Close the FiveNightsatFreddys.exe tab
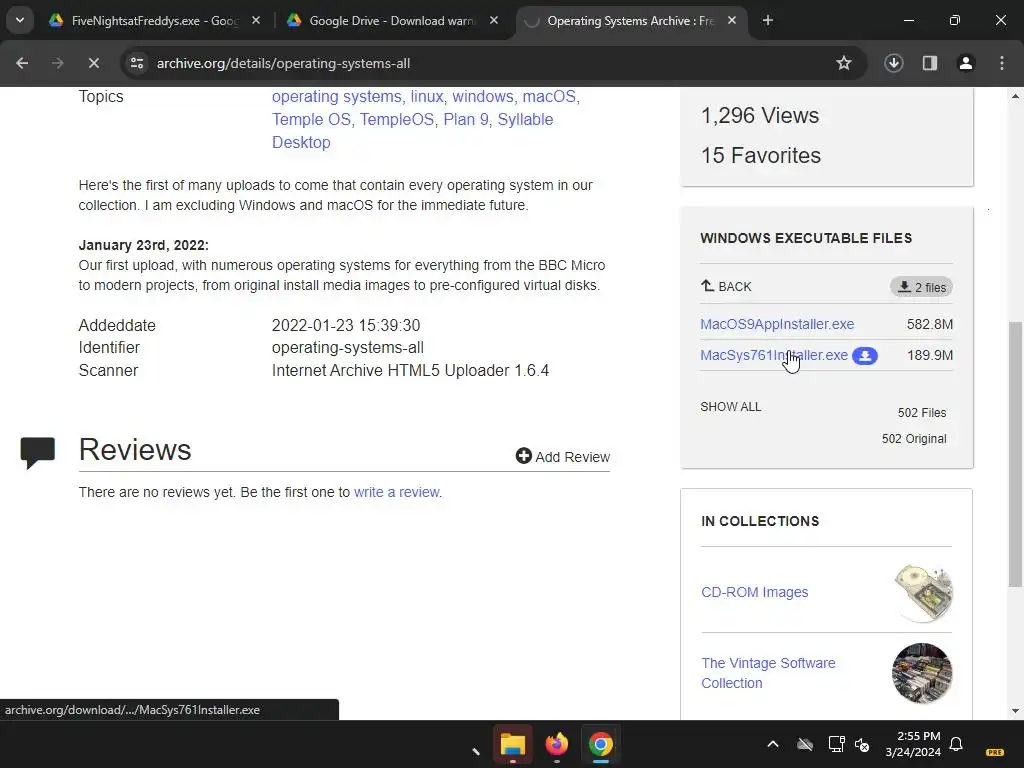This screenshot has width=1024, height=768. (x=256, y=21)
